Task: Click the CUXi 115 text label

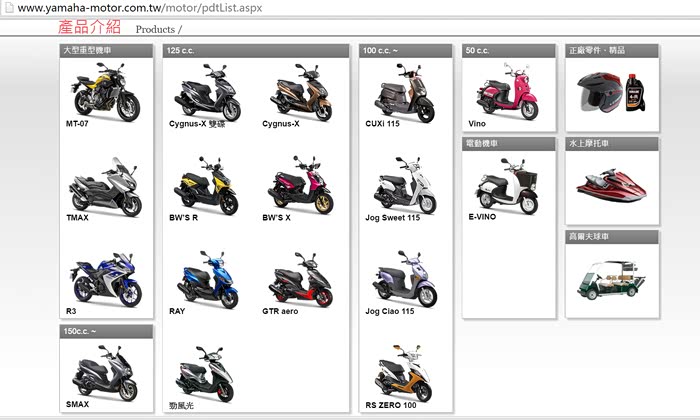Action: pos(382,124)
